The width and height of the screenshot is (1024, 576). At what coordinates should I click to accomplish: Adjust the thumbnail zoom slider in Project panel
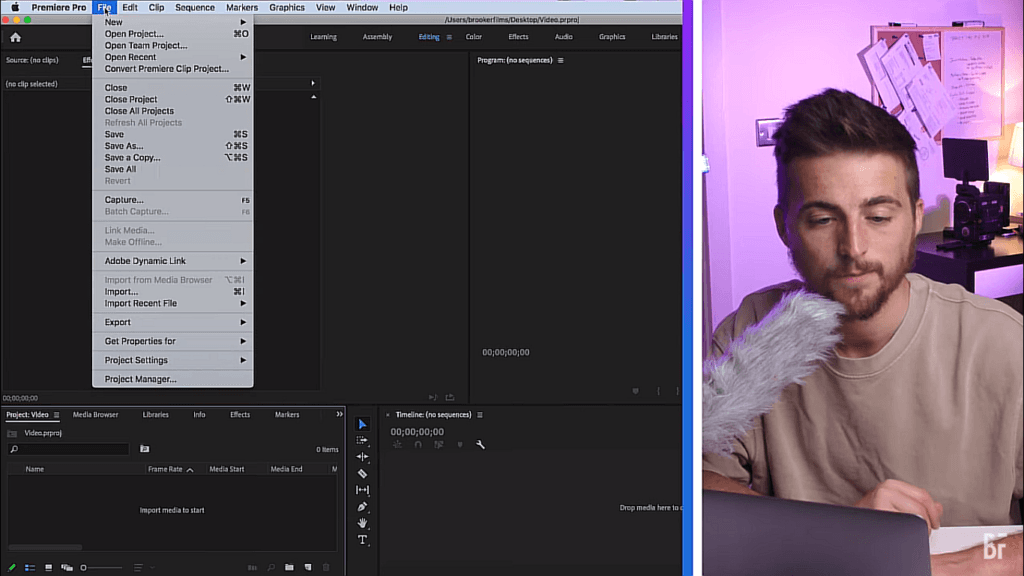pos(101,568)
